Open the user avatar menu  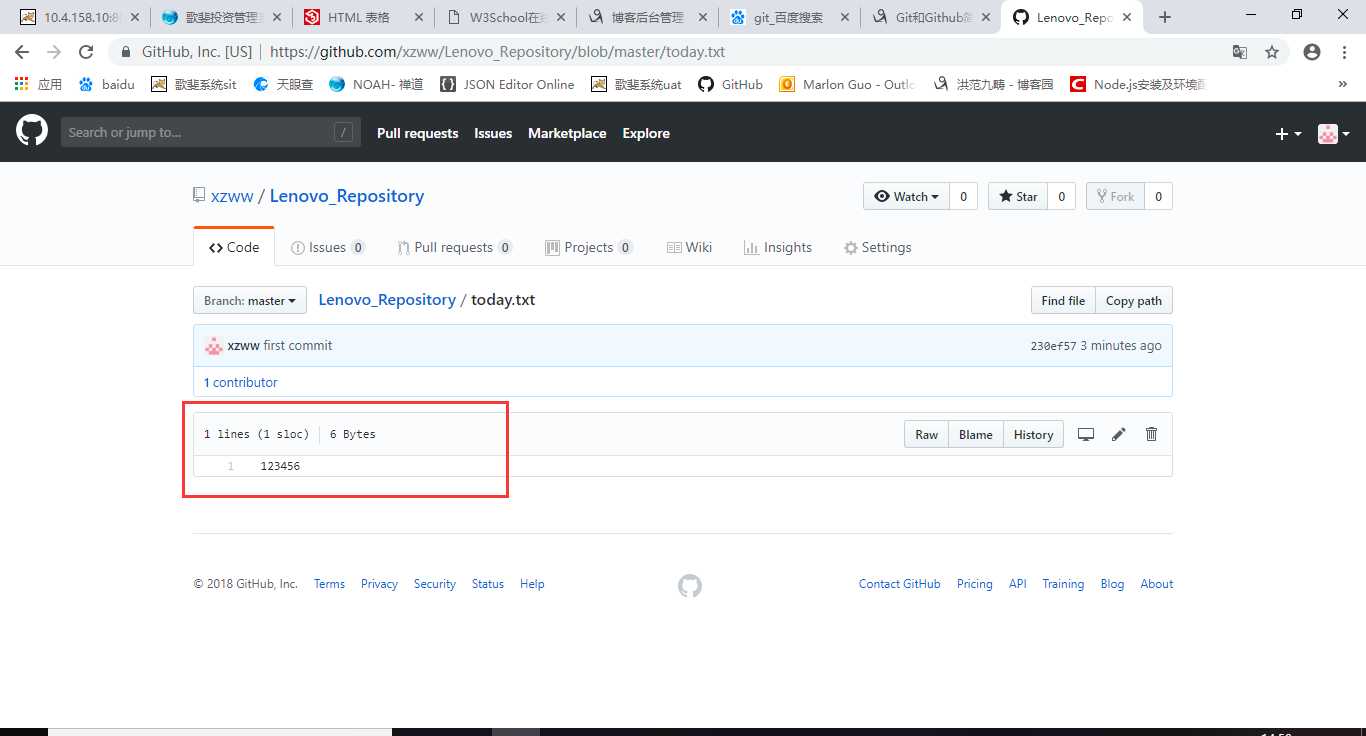pyautogui.click(x=1334, y=133)
